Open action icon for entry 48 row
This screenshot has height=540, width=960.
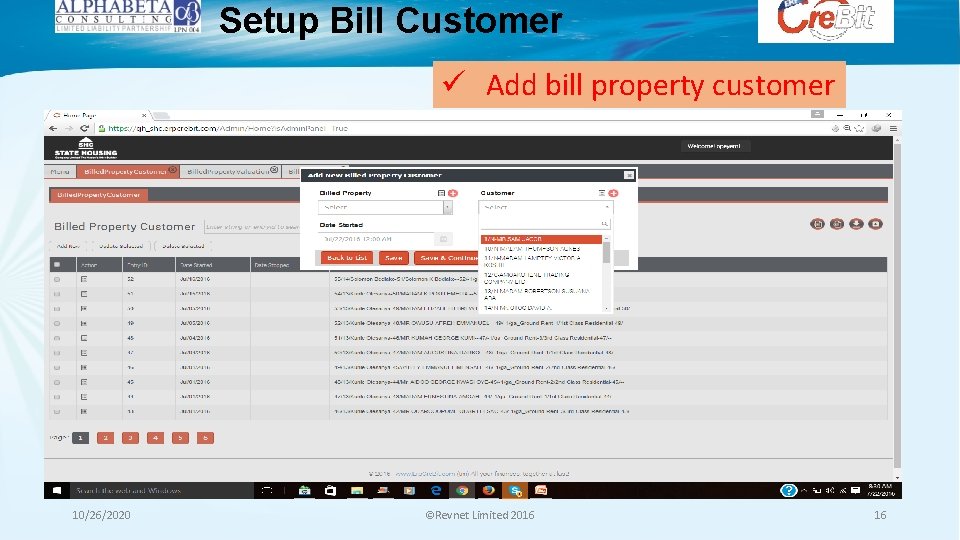(84, 338)
